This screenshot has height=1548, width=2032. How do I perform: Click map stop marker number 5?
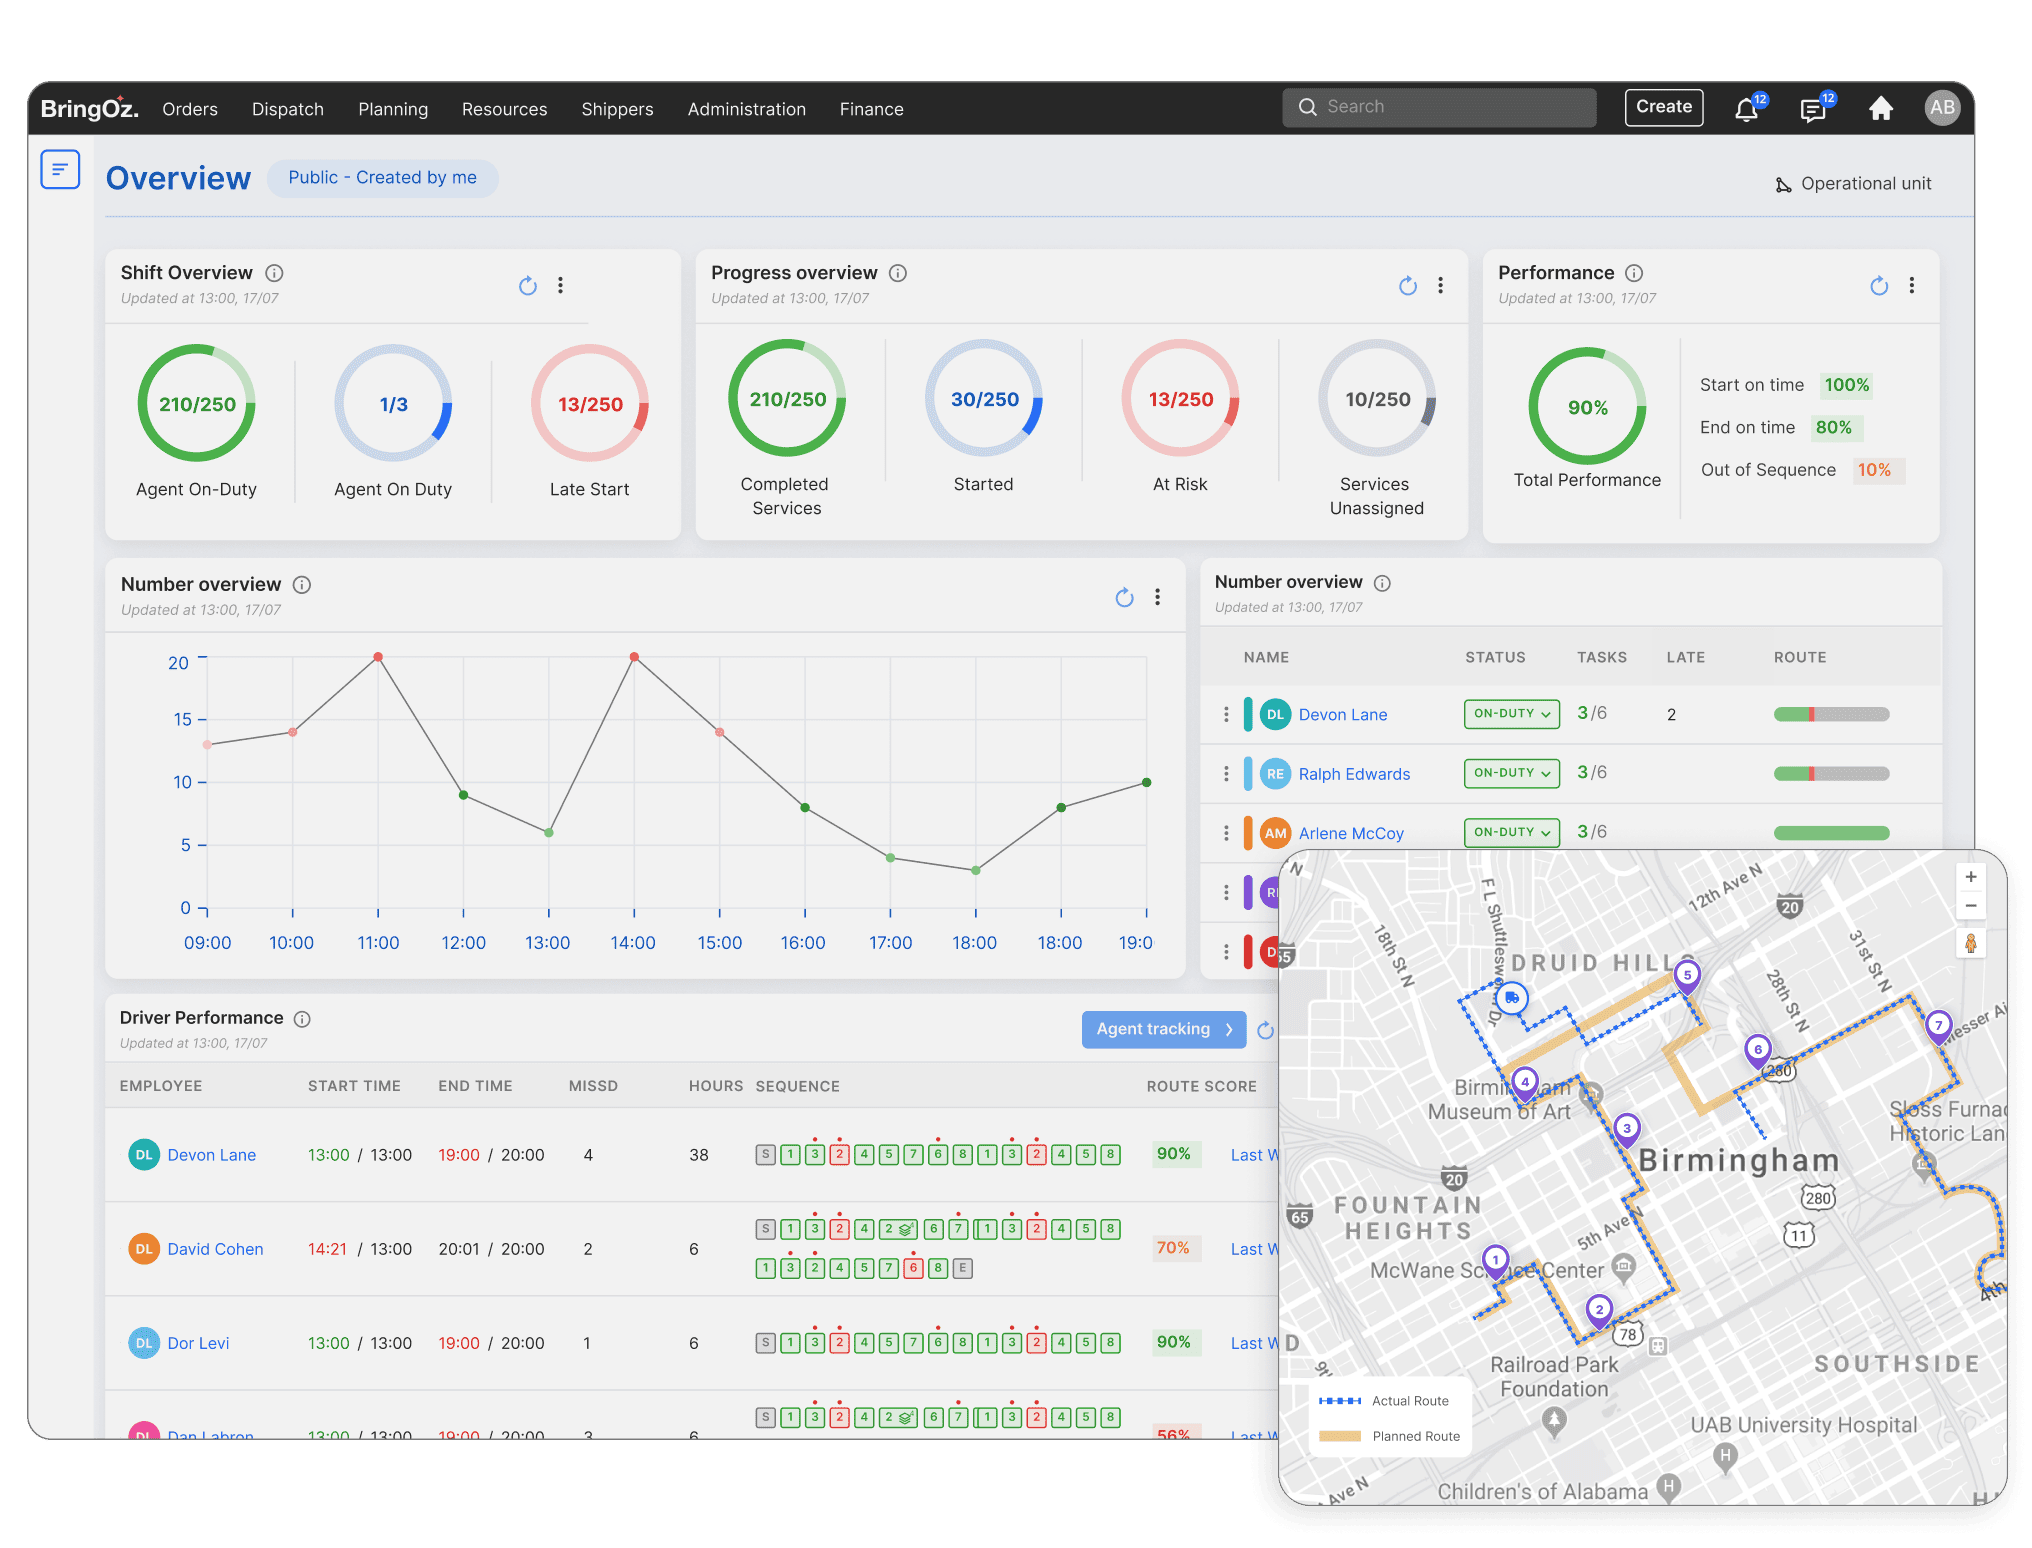tap(1687, 975)
